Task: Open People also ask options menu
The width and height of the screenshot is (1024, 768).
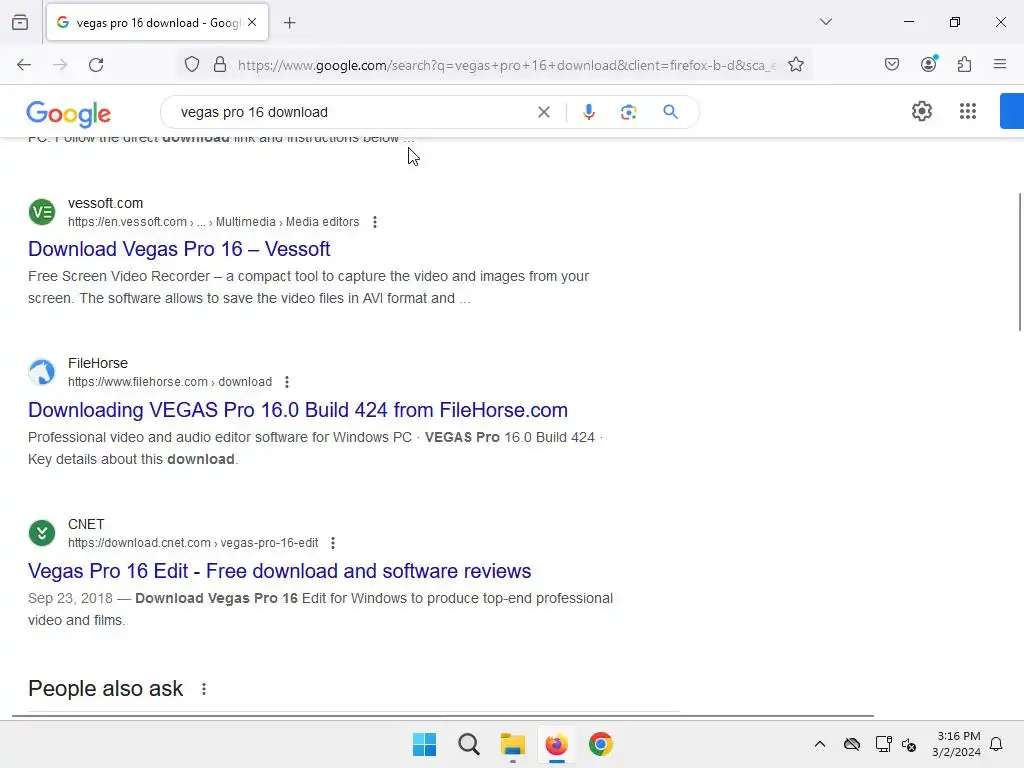Action: click(x=204, y=689)
